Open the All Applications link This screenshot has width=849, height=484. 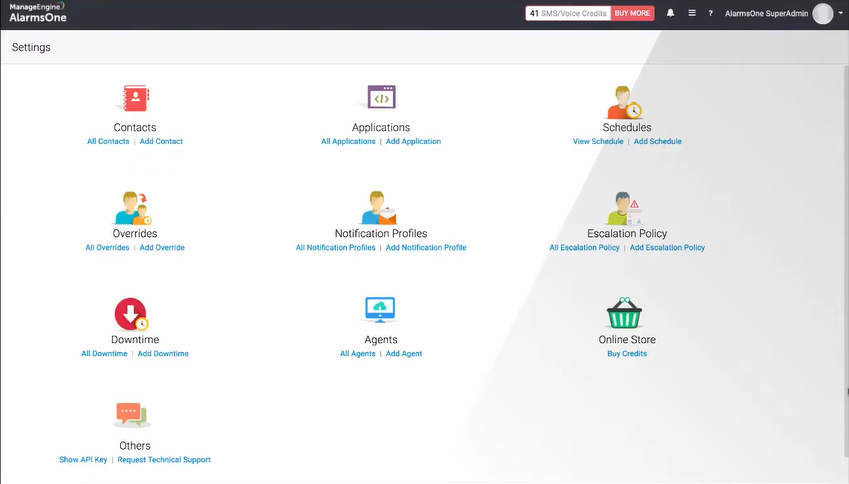pyautogui.click(x=348, y=141)
